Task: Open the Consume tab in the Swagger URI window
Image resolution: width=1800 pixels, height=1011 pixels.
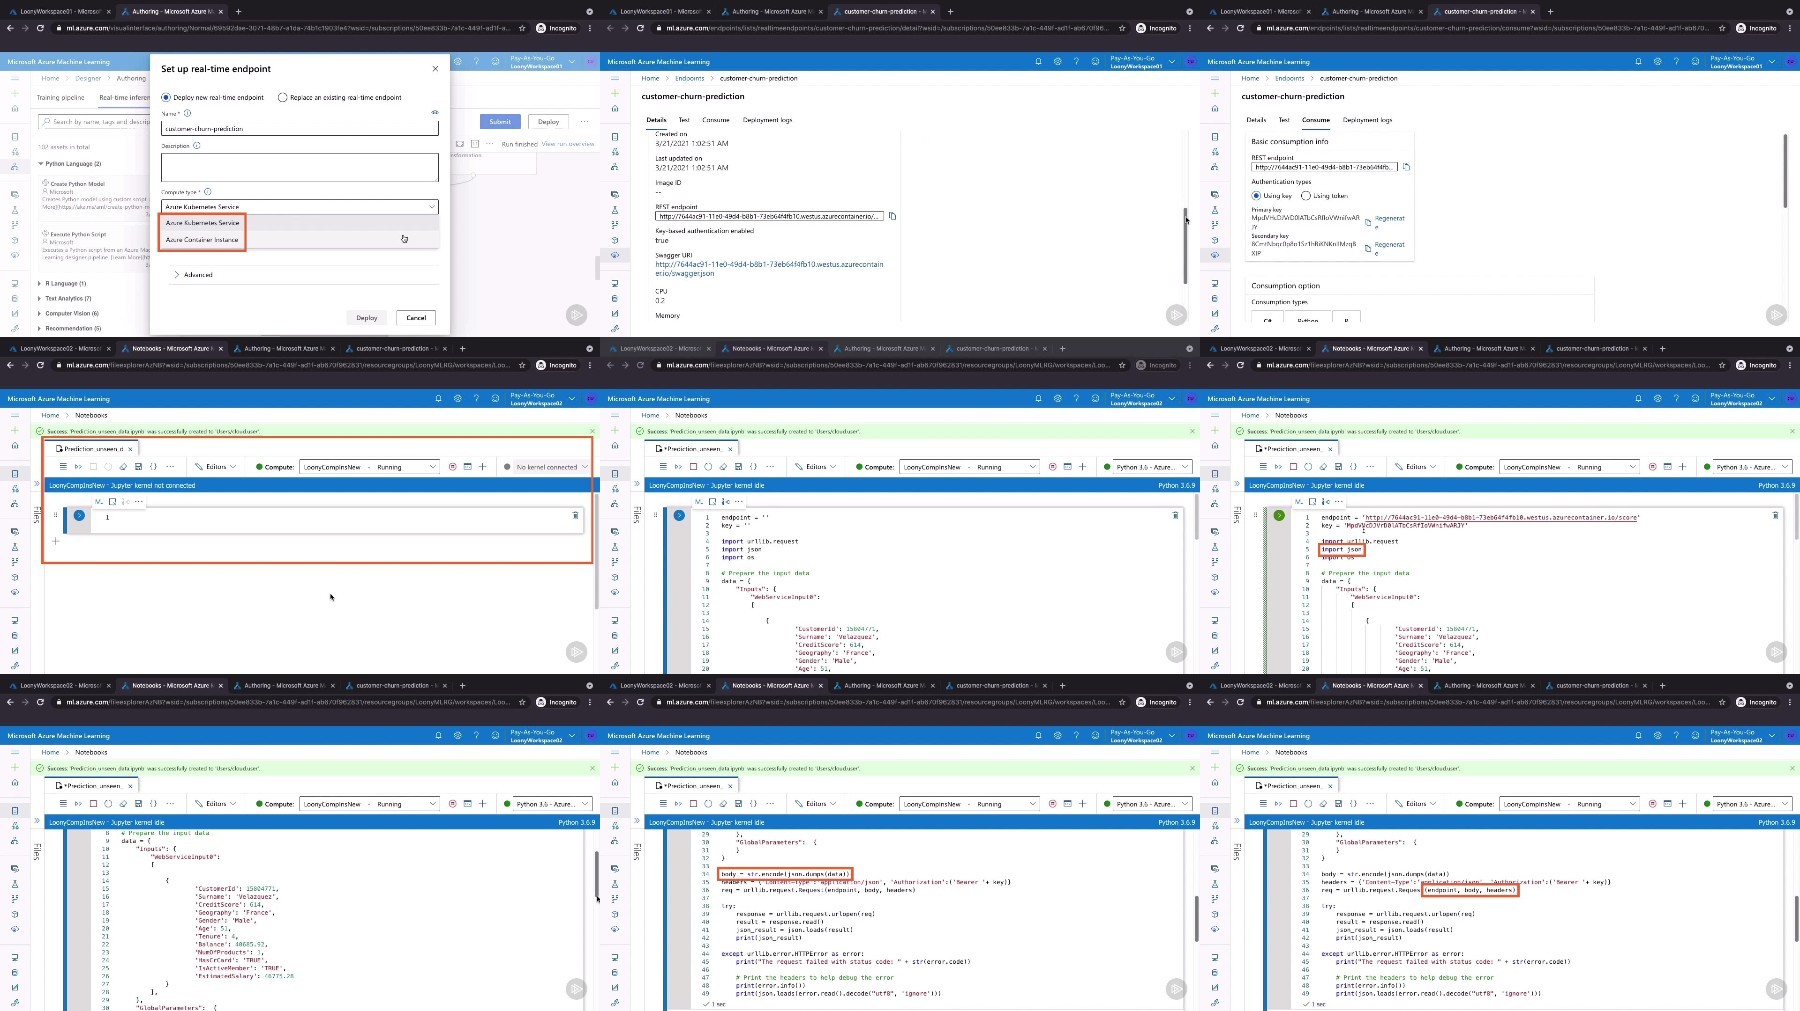Action: point(715,120)
